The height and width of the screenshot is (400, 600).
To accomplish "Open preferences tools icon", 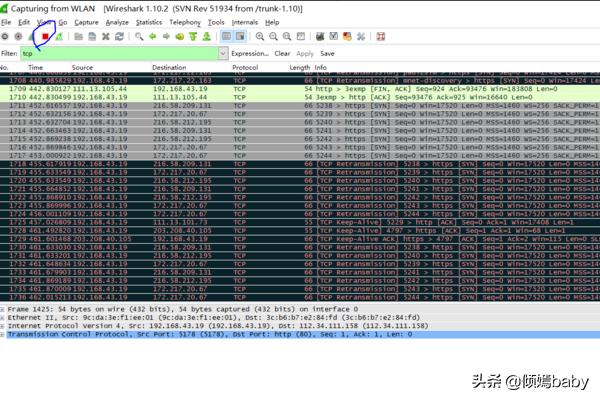I will click(x=361, y=37).
